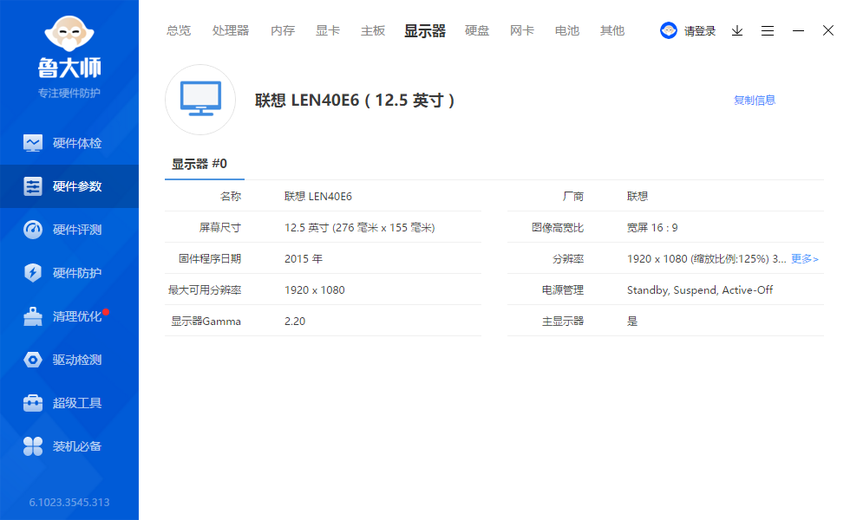
Task: Open 装机必备 menu label
Action: pyautogui.click(x=77, y=446)
